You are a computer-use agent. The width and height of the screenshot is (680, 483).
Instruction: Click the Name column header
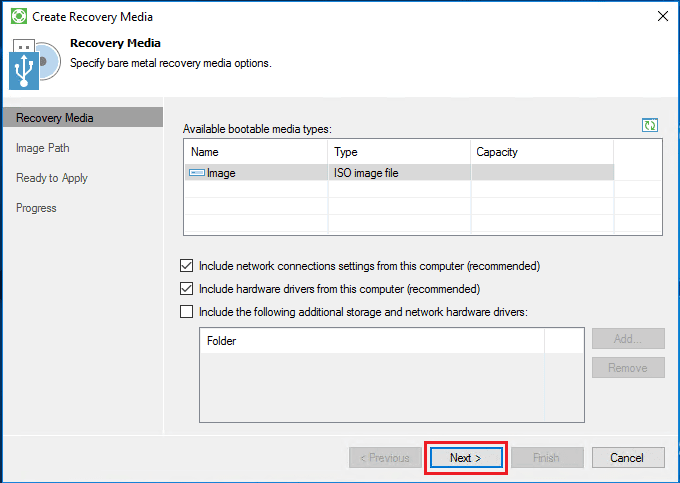256,152
